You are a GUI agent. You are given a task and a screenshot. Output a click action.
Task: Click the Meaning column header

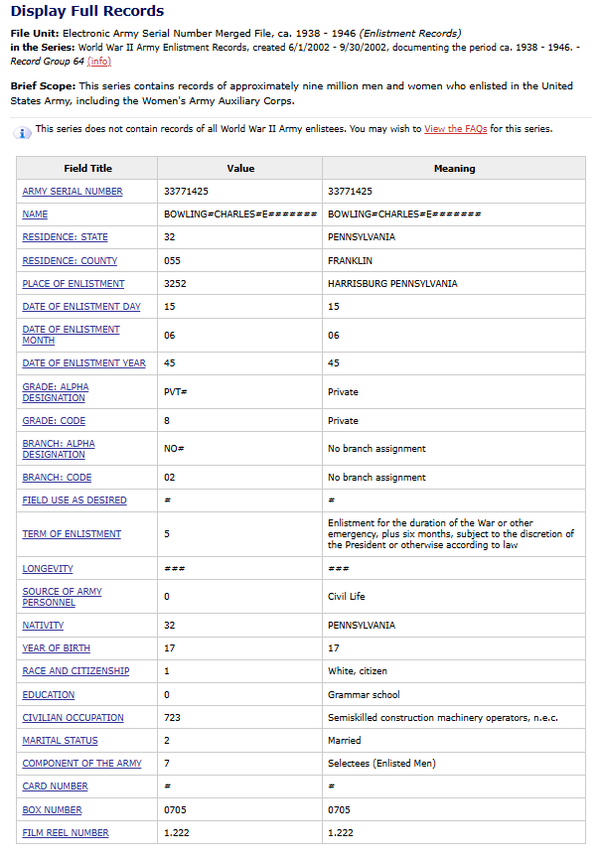click(454, 168)
